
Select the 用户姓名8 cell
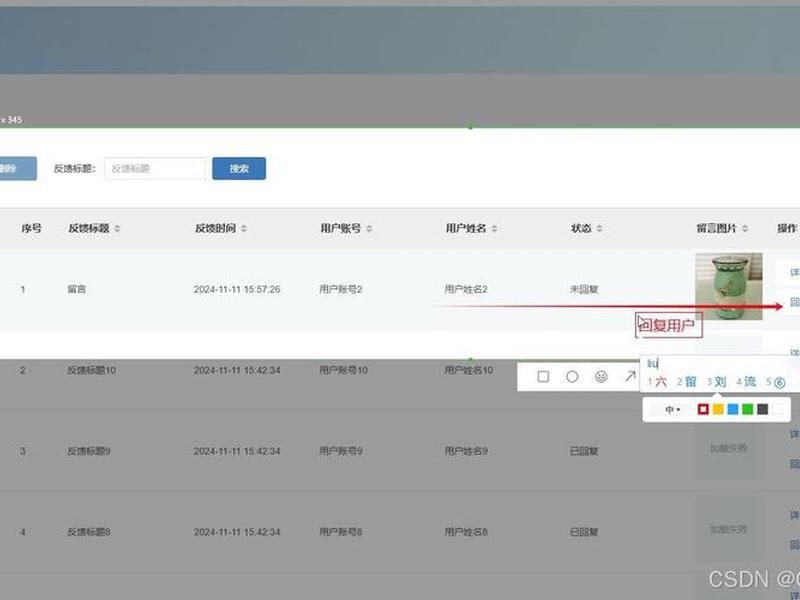point(466,532)
